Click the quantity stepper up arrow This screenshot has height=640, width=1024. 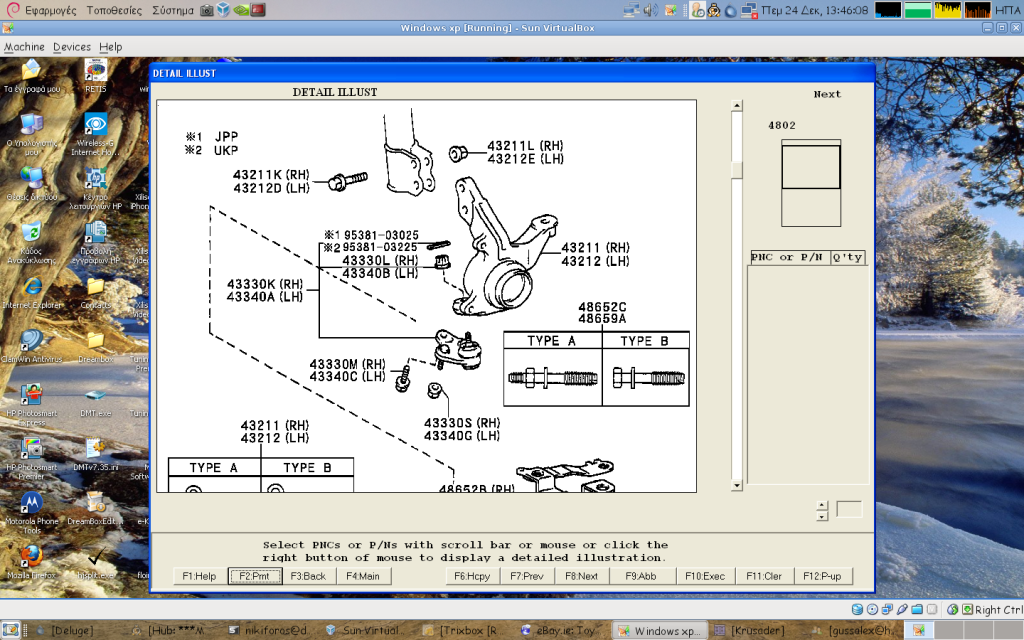[822, 505]
